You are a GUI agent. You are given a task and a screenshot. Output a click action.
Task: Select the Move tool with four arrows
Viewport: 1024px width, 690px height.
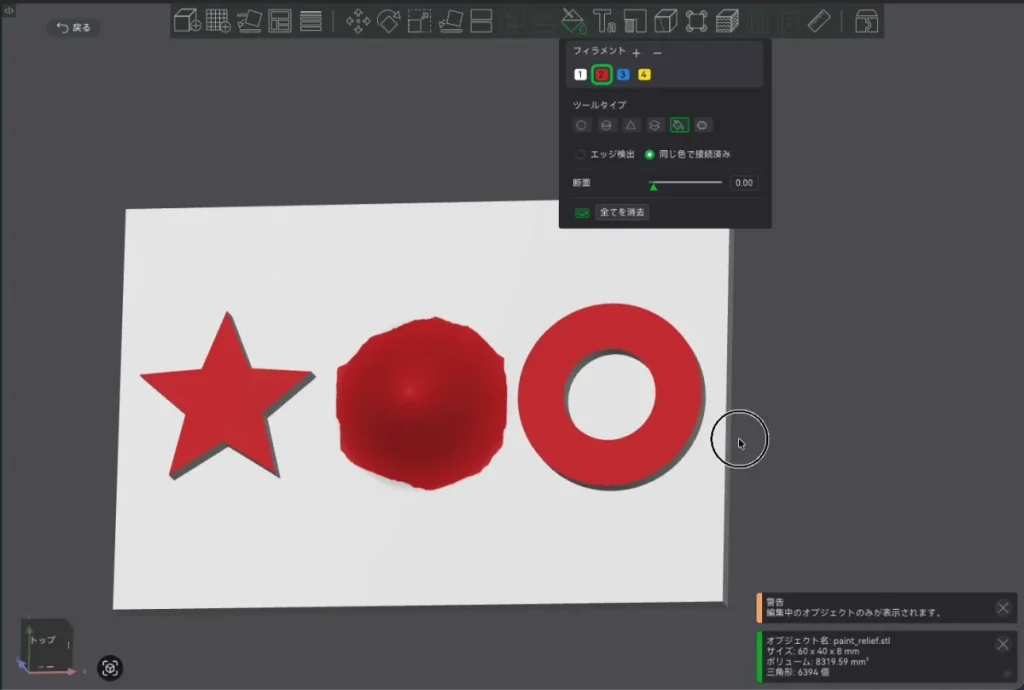pos(358,21)
